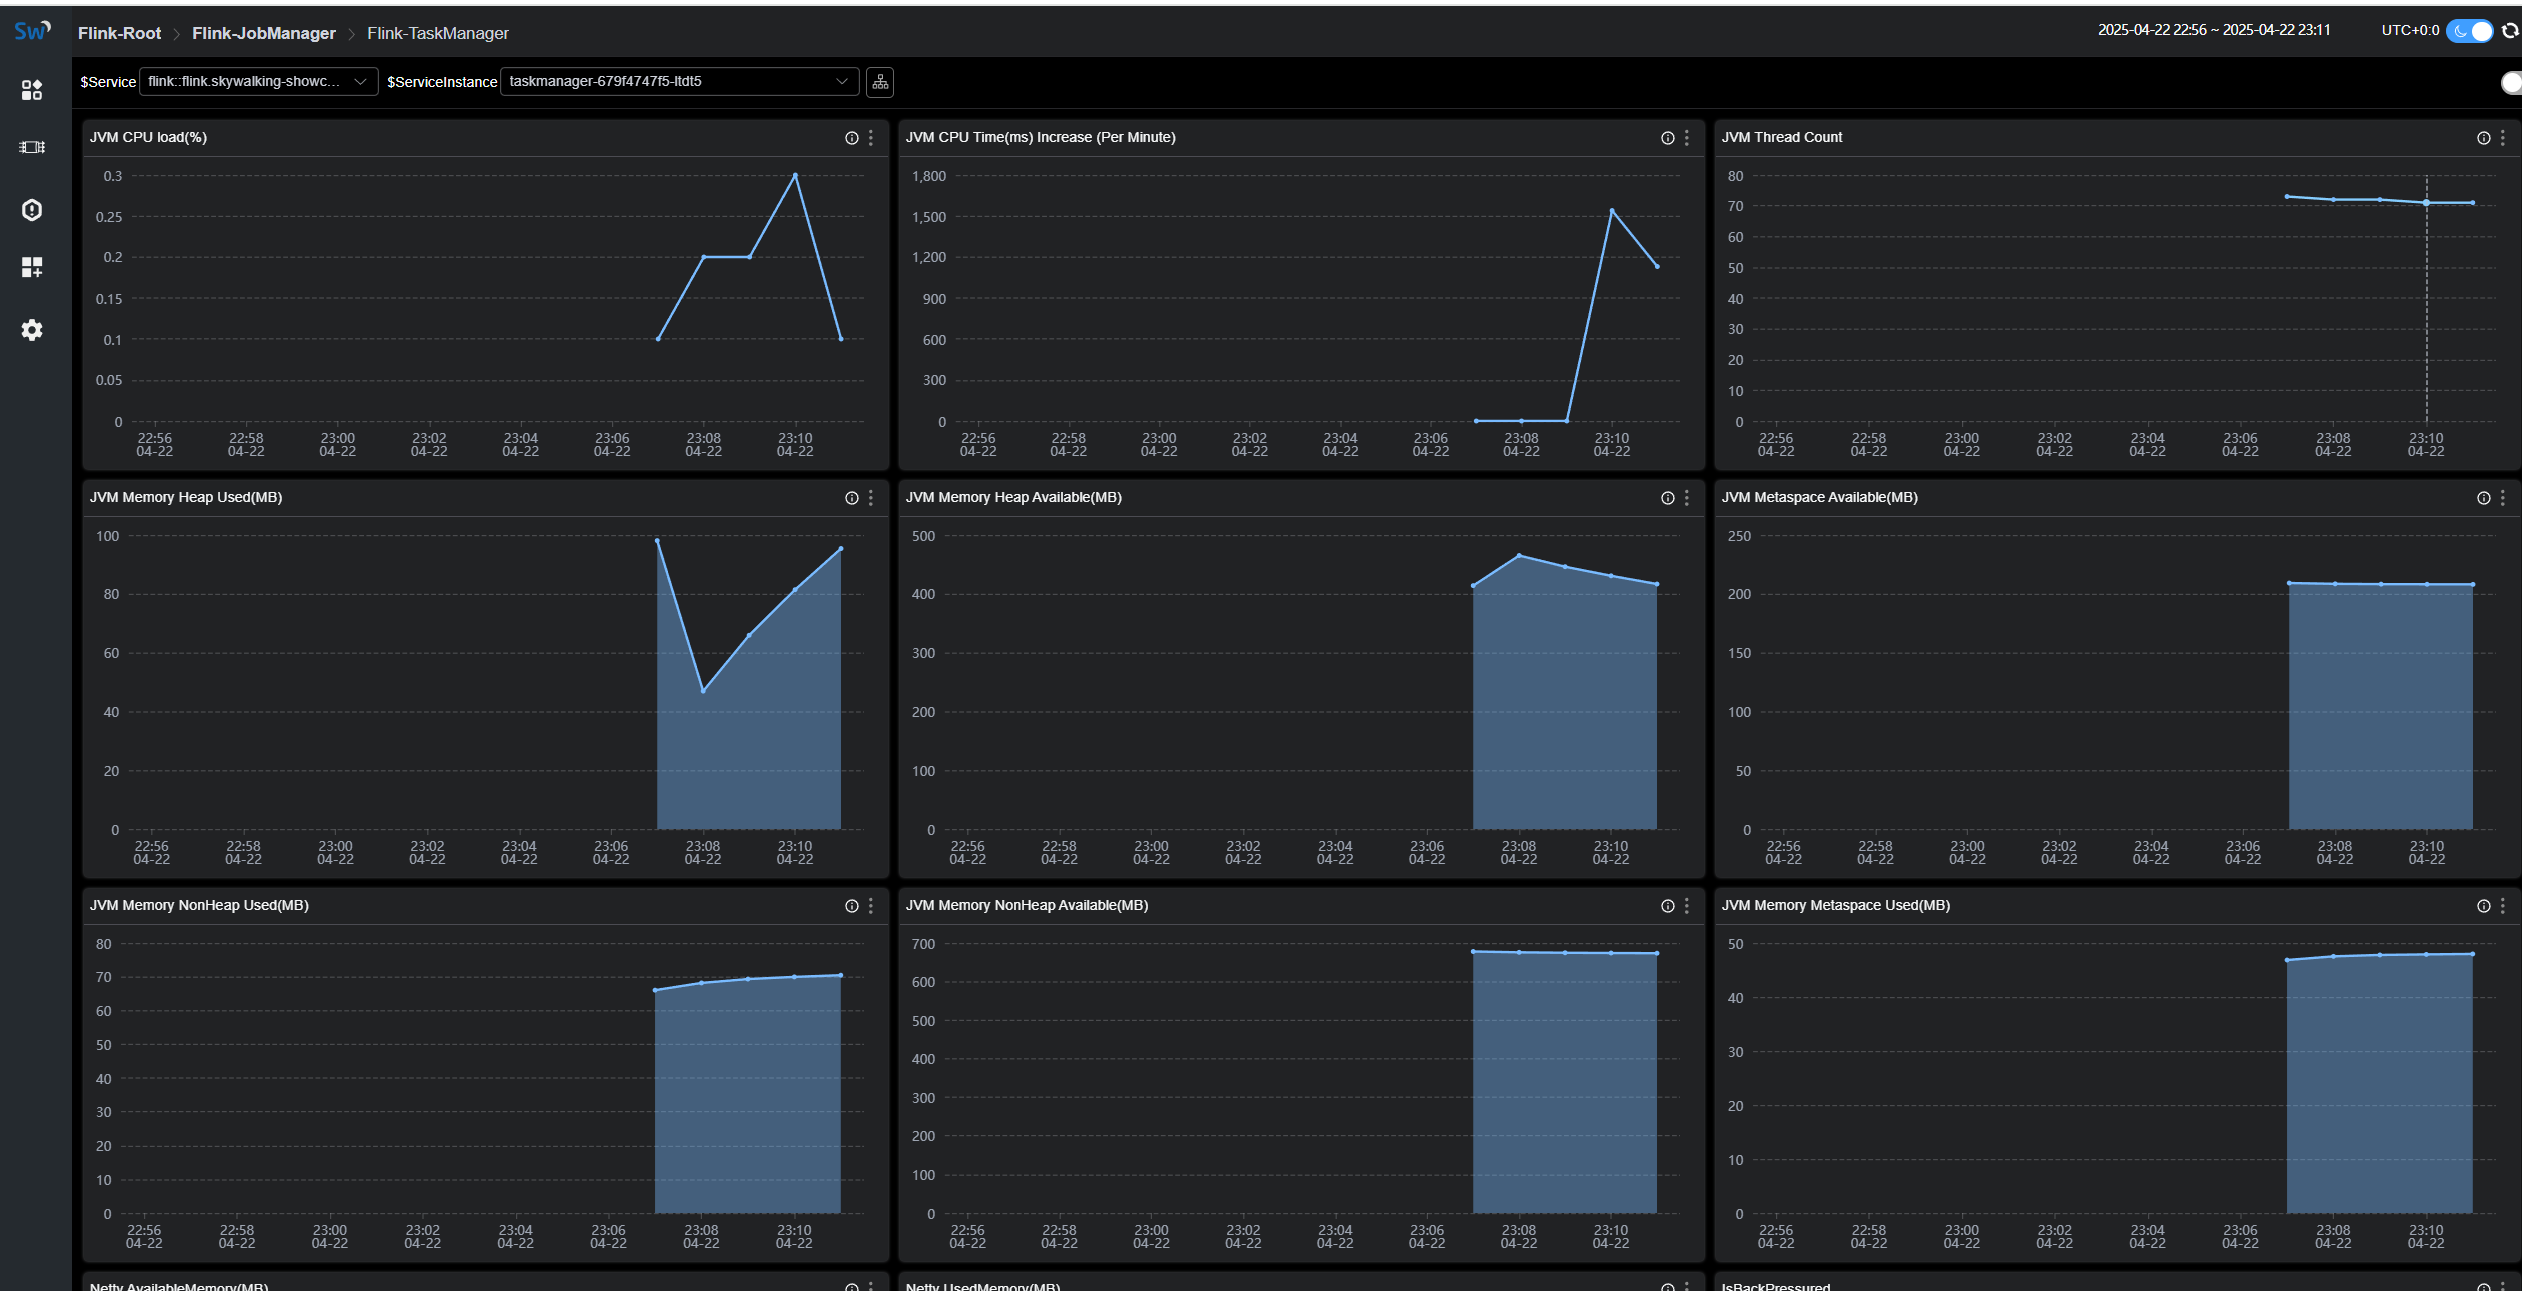Click the JVM CPU load peak data point
Screen dimensions: 2522x1291
(x=795, y=175)
